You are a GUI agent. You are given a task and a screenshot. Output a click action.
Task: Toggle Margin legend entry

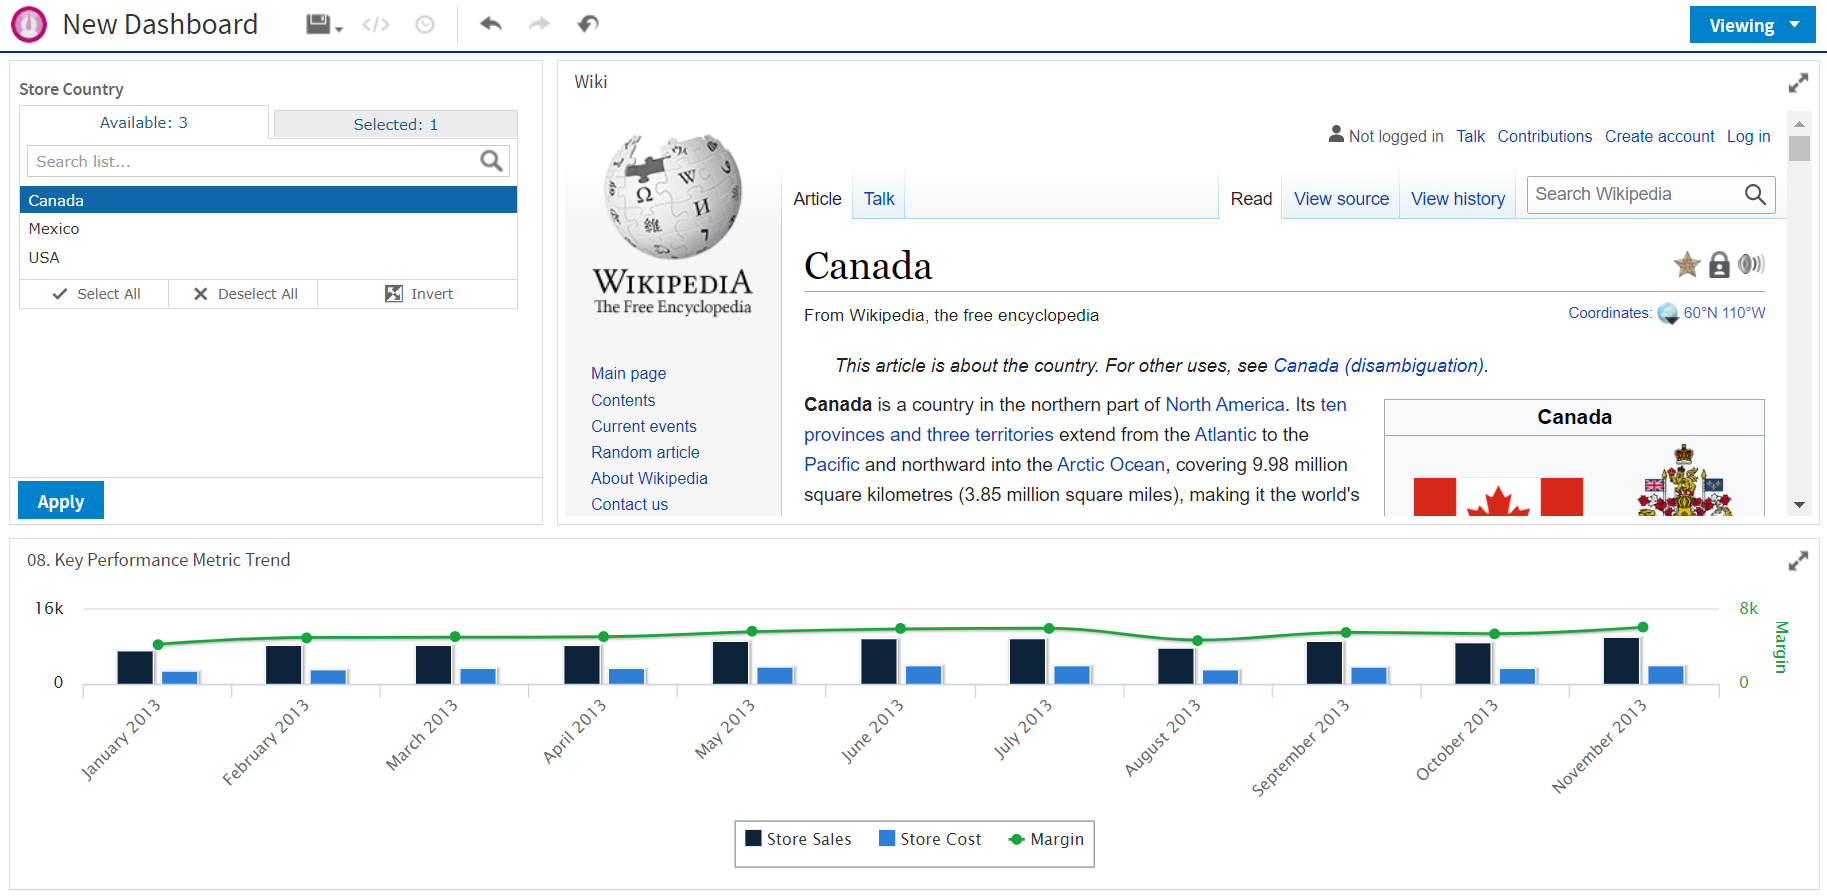1046,839
